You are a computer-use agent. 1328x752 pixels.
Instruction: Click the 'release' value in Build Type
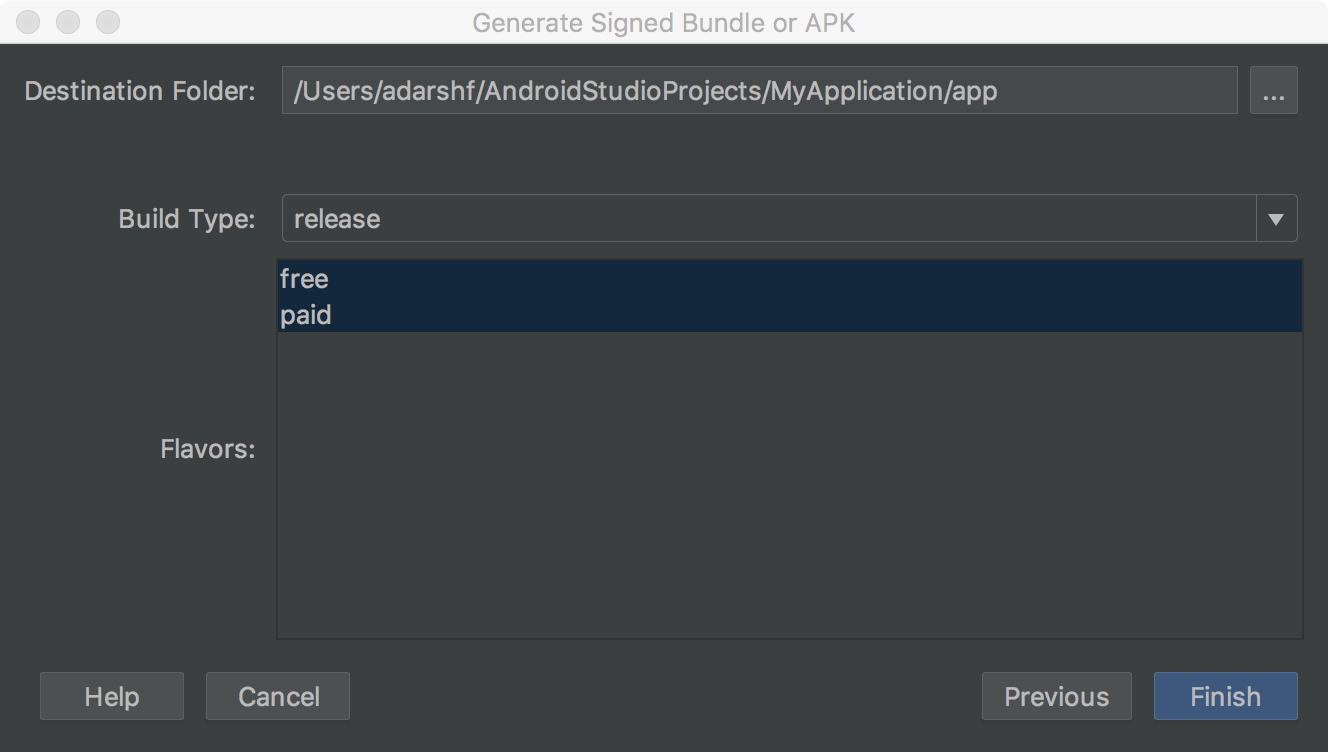point(337,219)
